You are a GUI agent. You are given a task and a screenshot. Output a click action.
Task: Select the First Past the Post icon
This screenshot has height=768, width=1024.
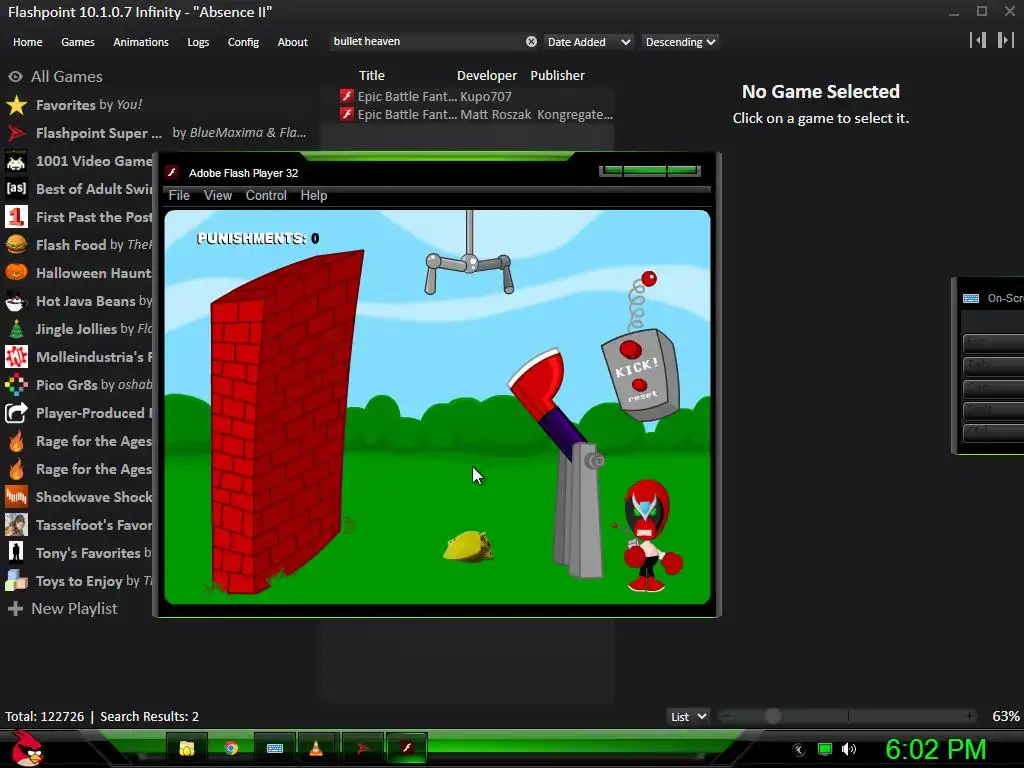pyautogui.click(x=16, y=217)
